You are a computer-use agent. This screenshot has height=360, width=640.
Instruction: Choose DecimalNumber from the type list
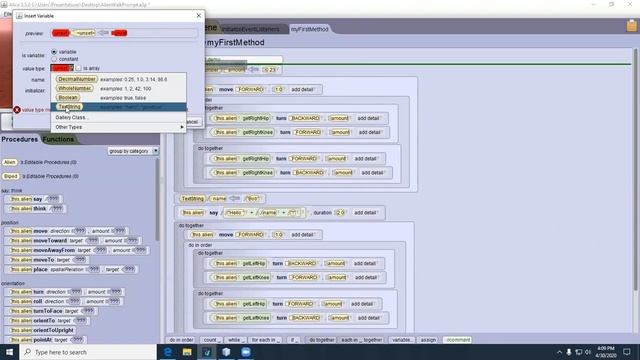point(77,79)
